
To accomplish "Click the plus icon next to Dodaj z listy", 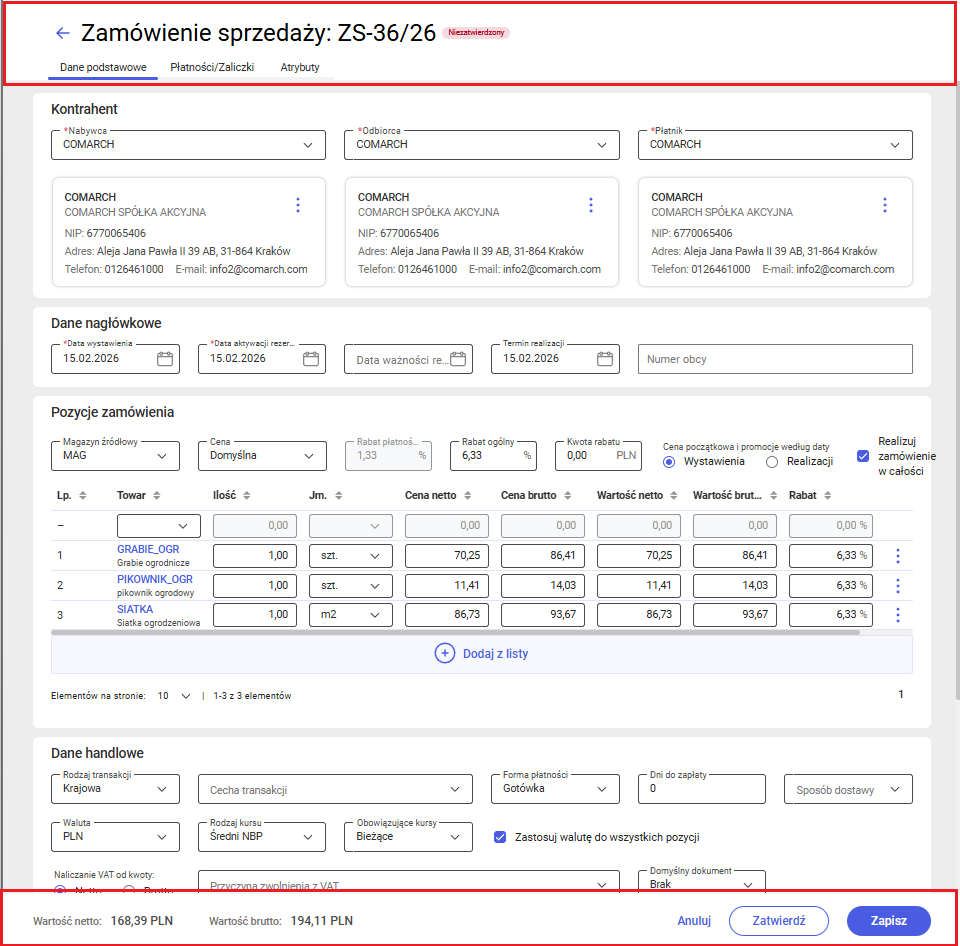I will point(444,654).
